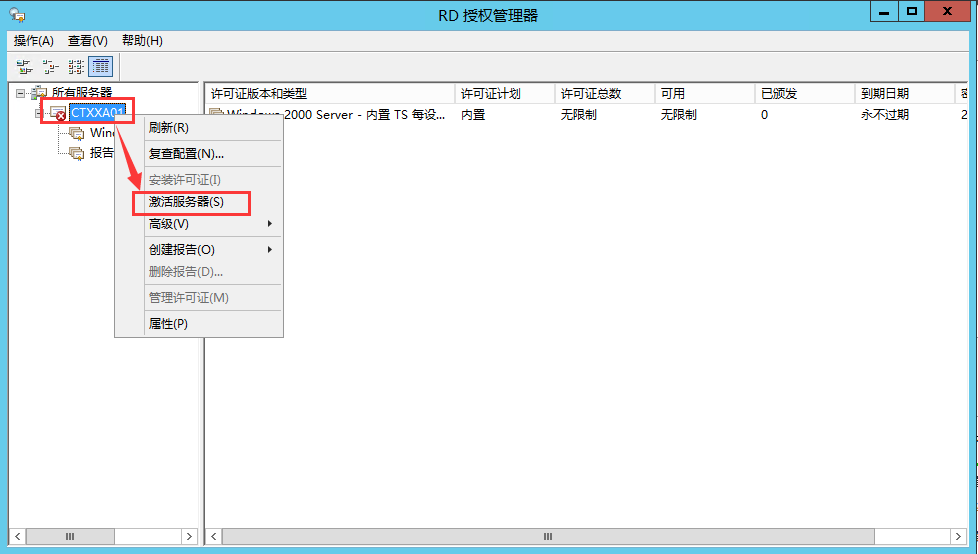Click the RD Licensing Manager title bar icon

17,14
